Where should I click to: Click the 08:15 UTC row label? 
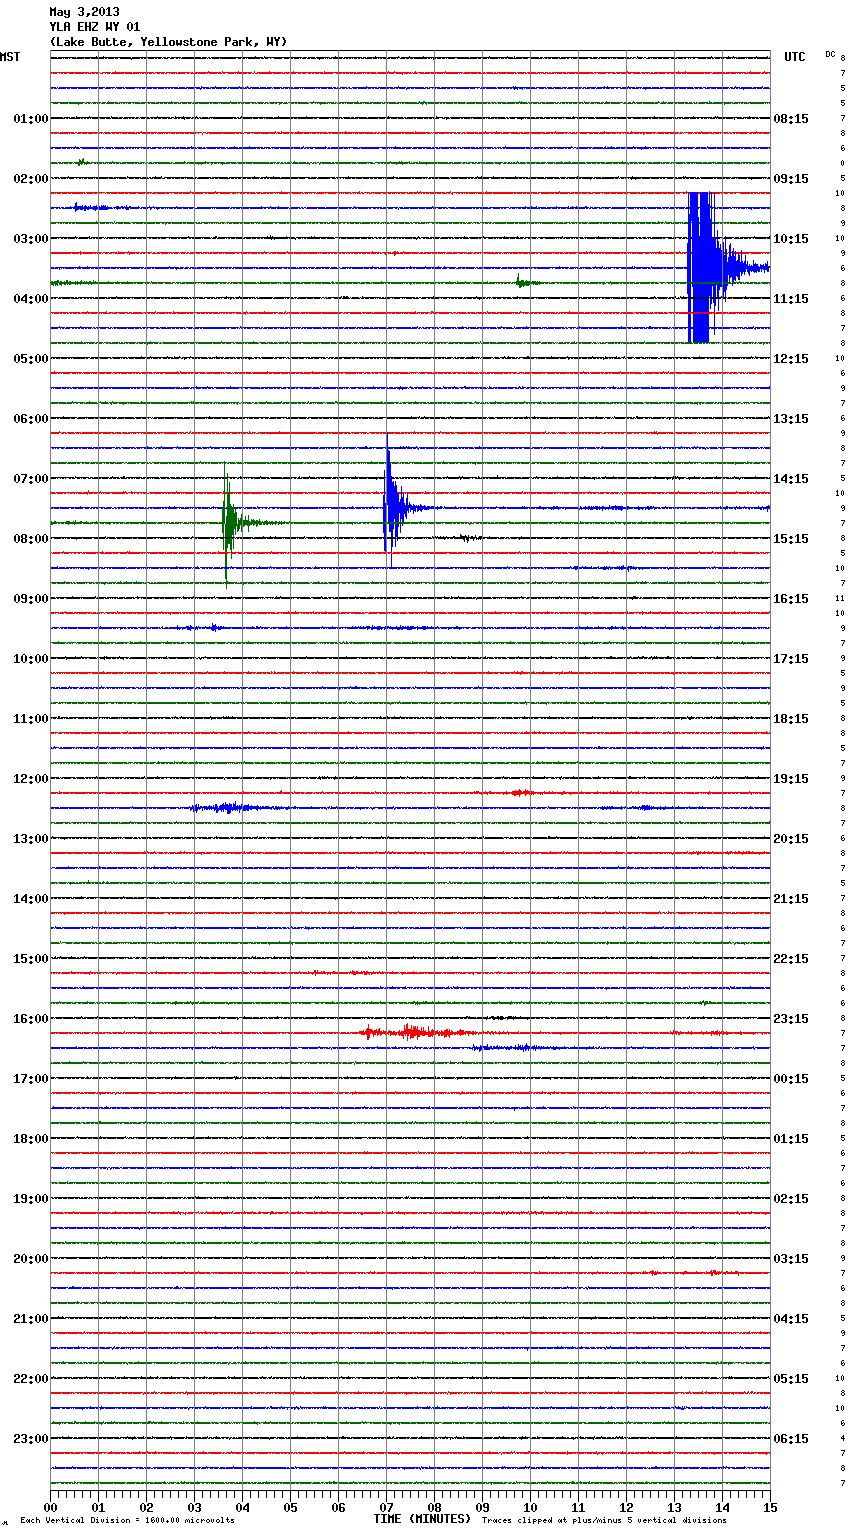[x=791, y=119]
